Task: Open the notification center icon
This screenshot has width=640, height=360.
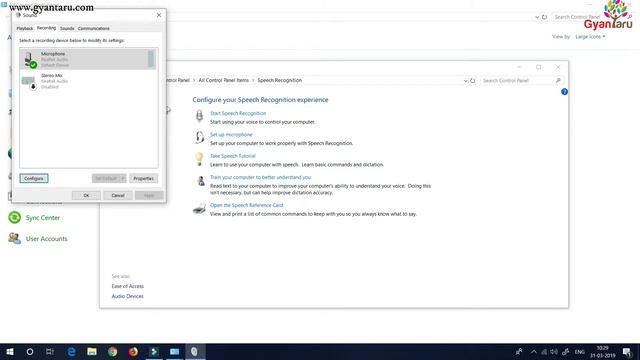Action: click(x=627, y=352)
